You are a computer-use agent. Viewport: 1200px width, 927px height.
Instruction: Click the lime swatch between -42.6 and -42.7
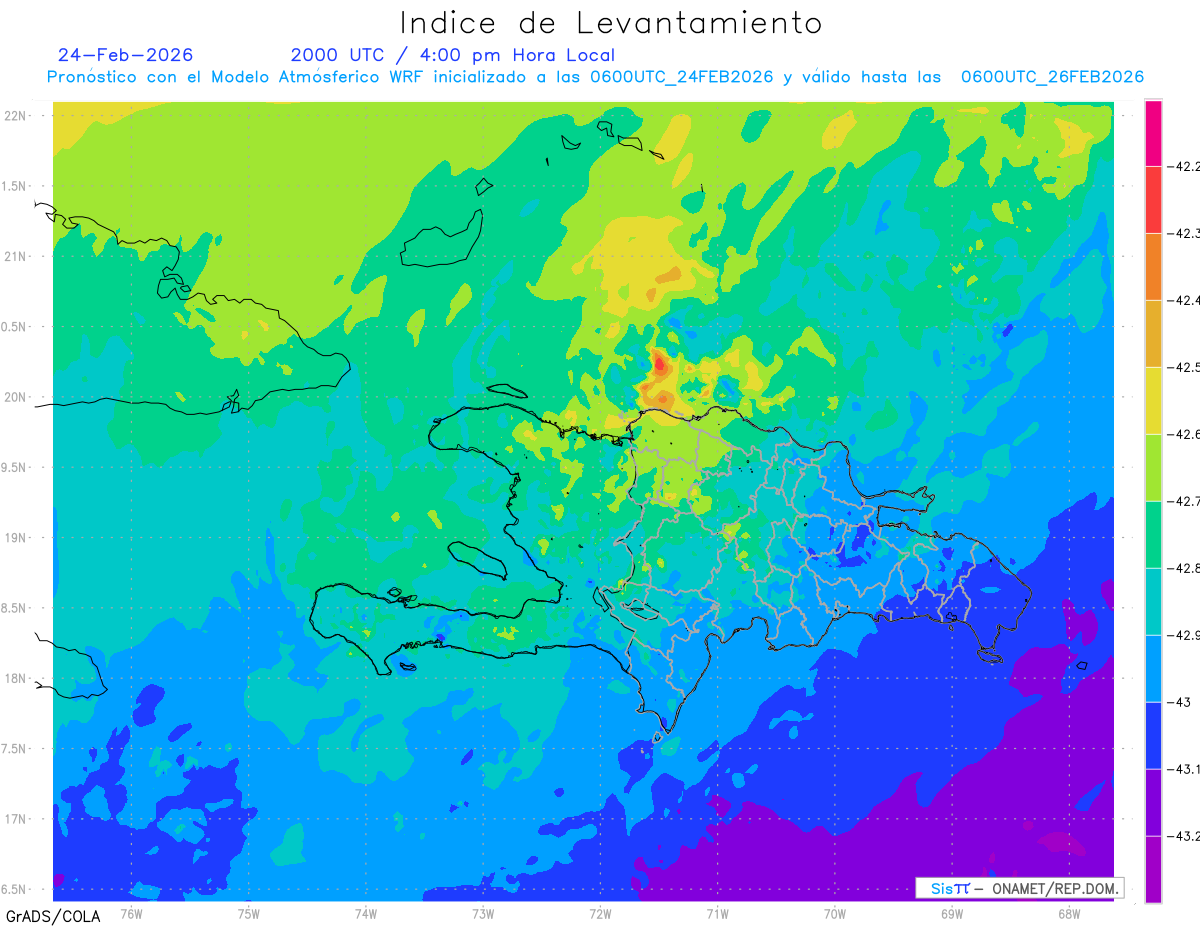(x=1153, y=467)
